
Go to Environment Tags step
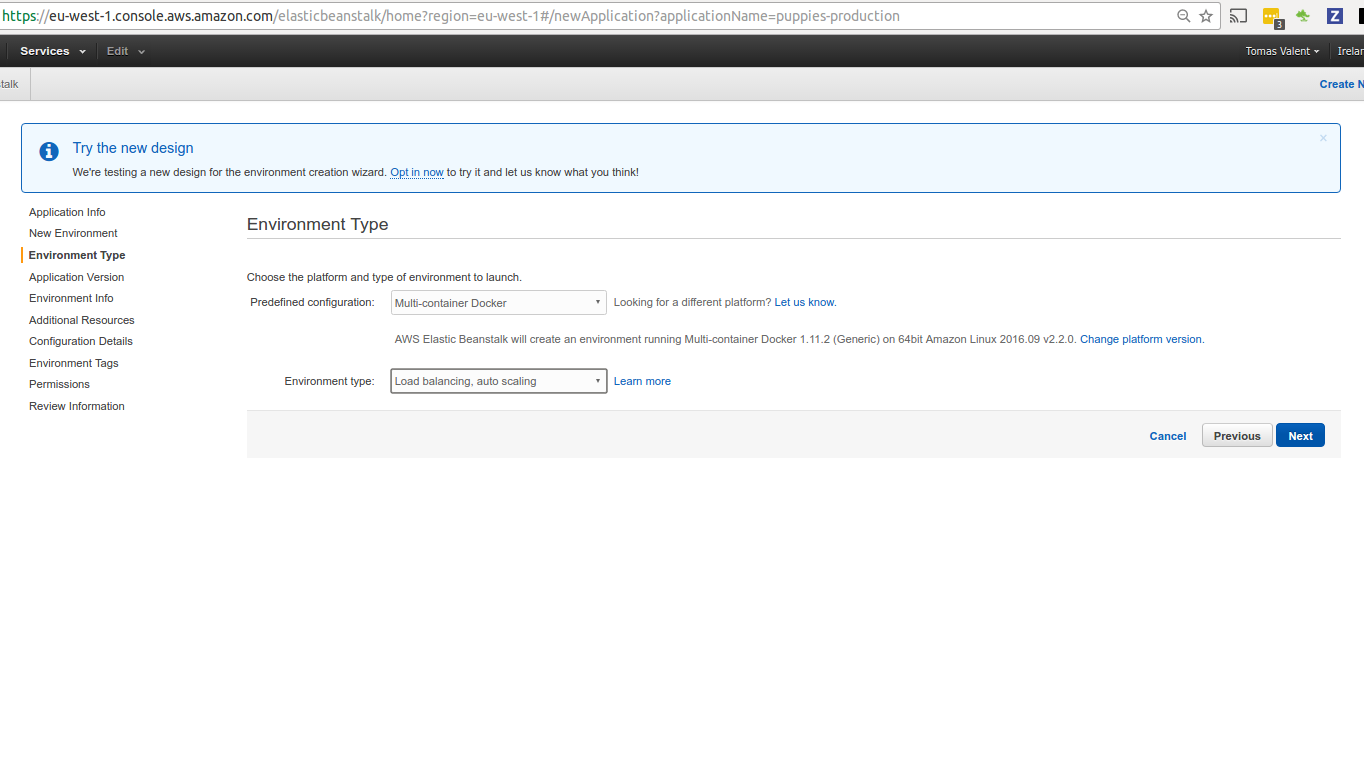pyautogui.click(x=73, y=363)
